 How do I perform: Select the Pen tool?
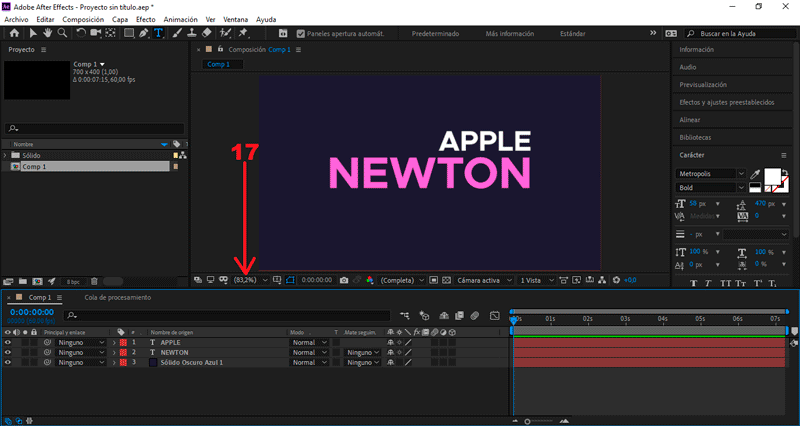144,33
